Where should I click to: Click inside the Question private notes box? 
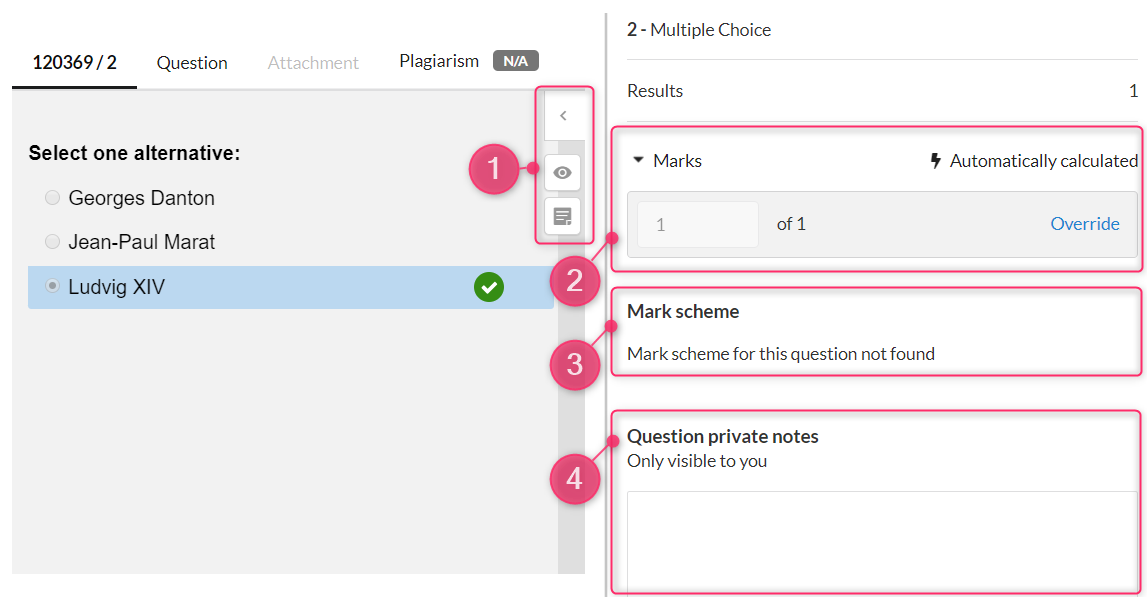click(x=882, y=541)
